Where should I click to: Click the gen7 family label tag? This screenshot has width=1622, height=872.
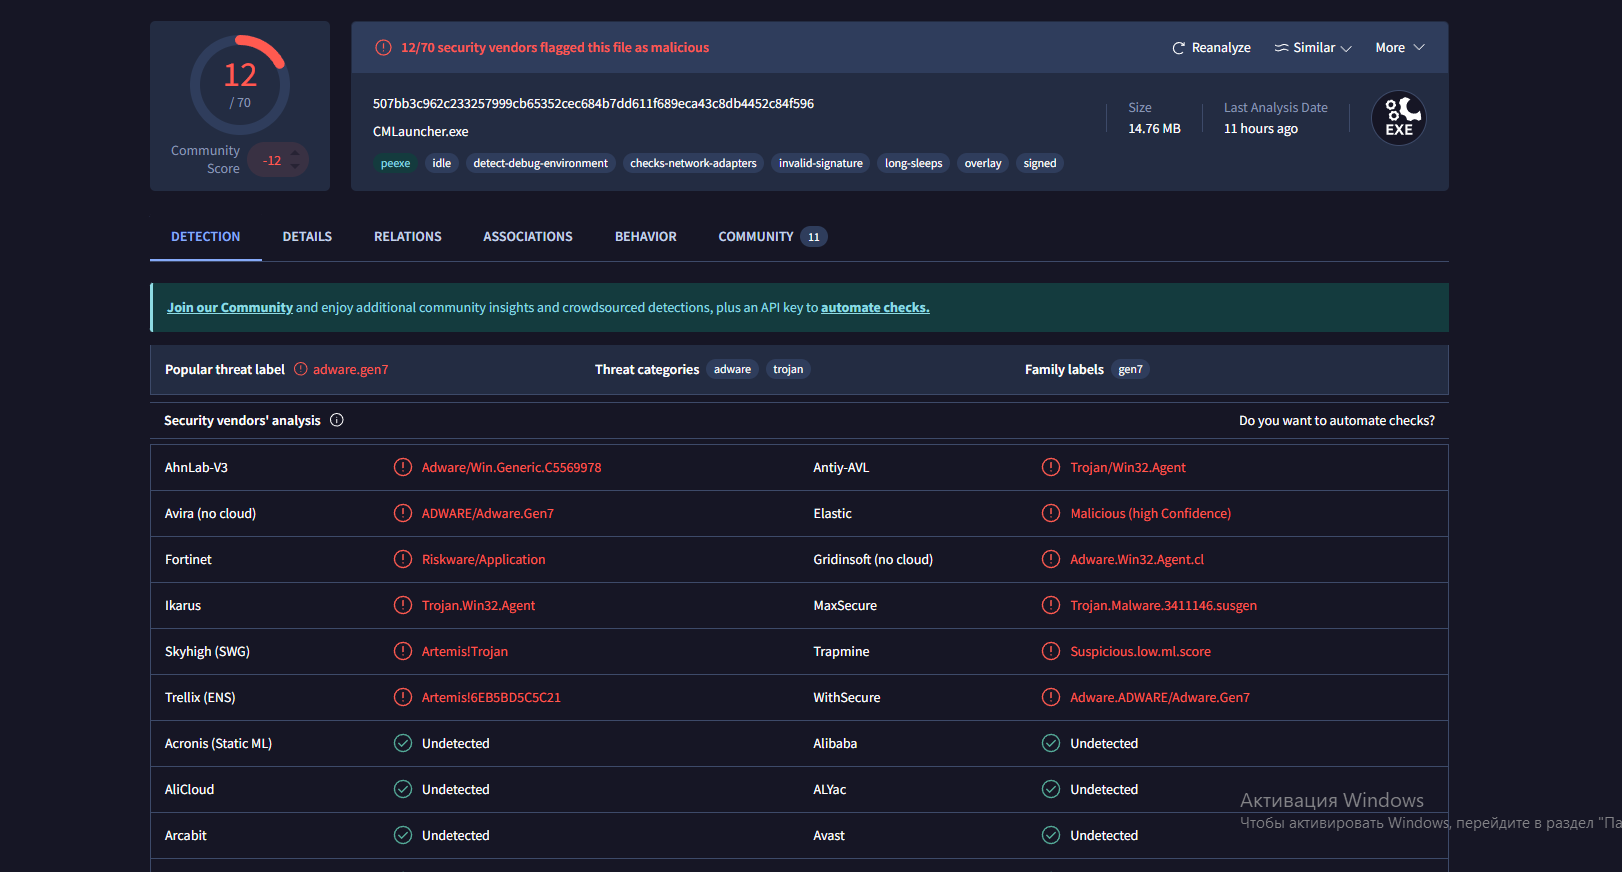coord(1130,370)
